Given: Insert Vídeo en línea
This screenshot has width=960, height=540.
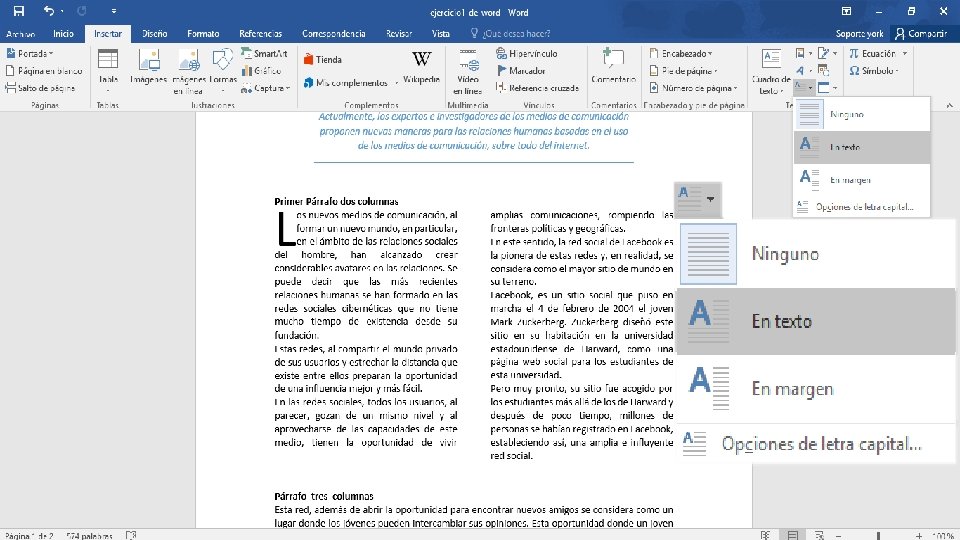Looking at the screenshot, I should 468,70.
